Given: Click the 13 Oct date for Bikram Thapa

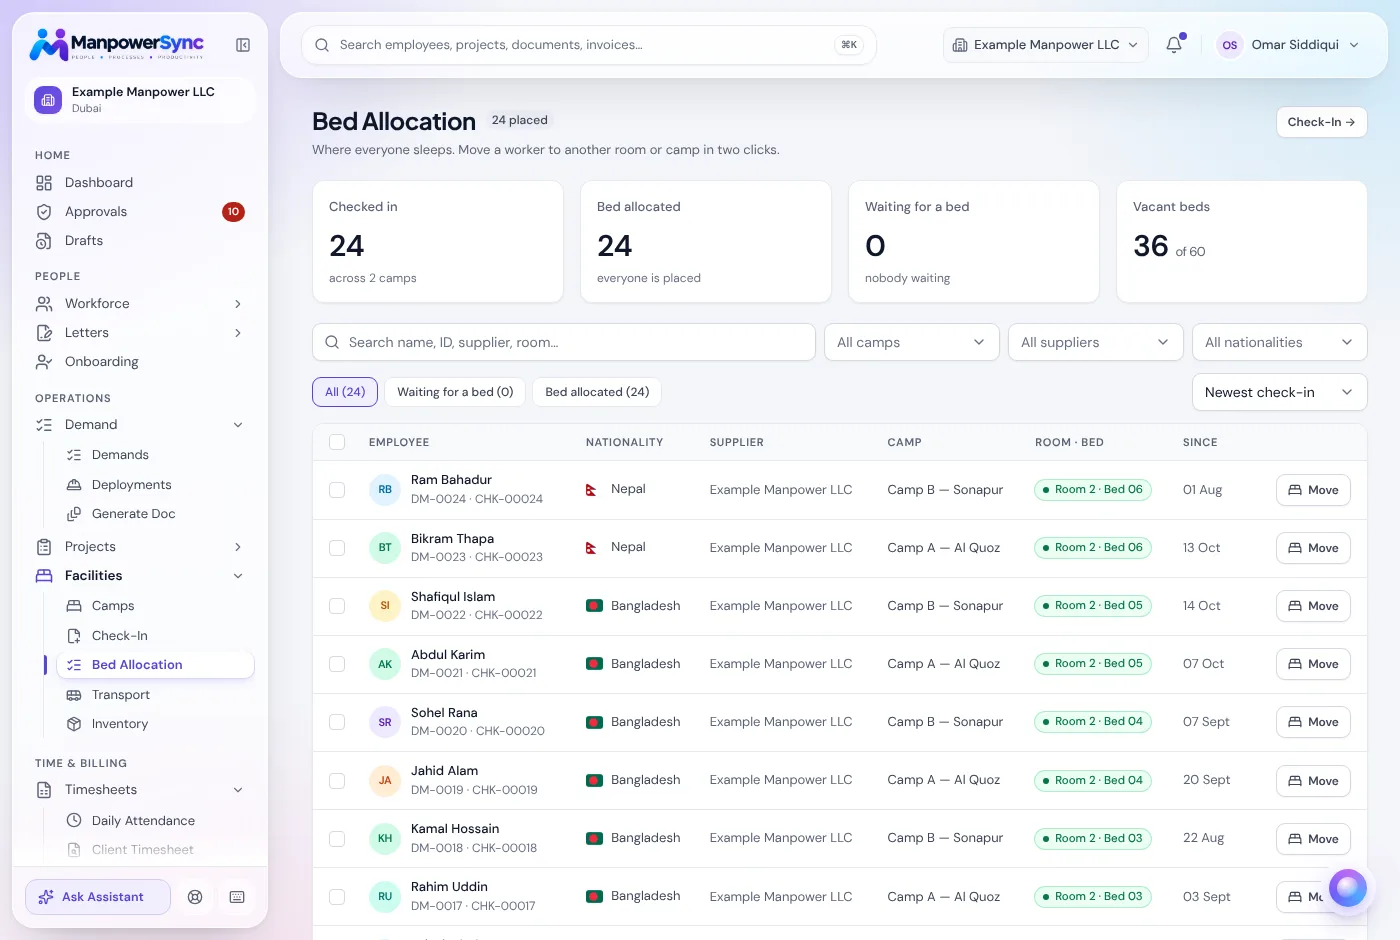Looking at the screenshot, I should click(1201, 548).
